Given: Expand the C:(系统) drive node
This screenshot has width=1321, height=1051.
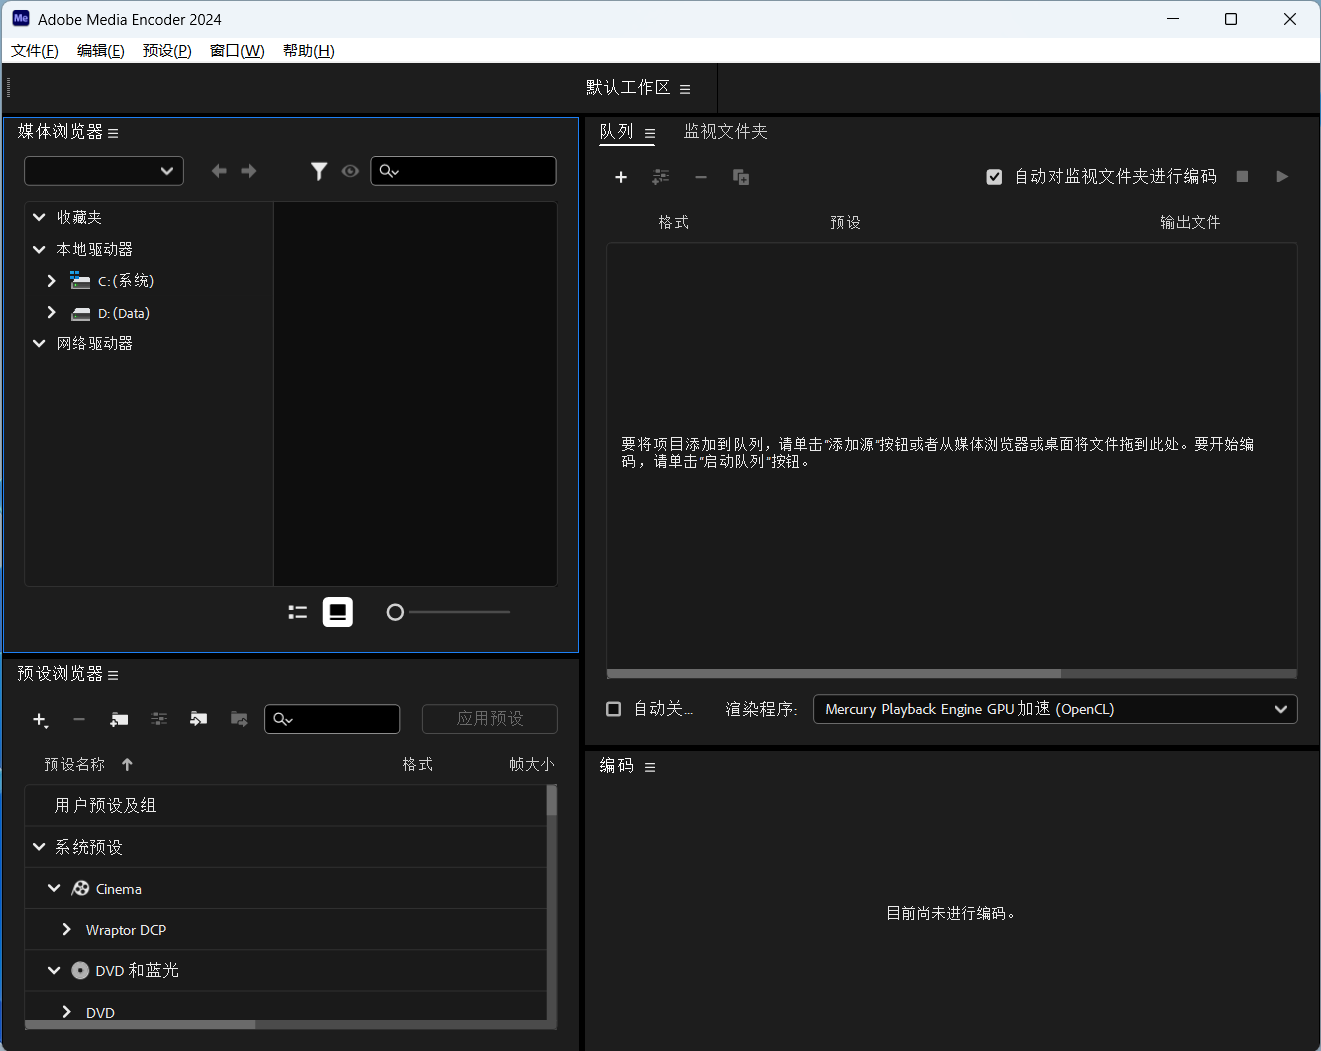Looking at the screenshot, I should (x=51, y=281).
